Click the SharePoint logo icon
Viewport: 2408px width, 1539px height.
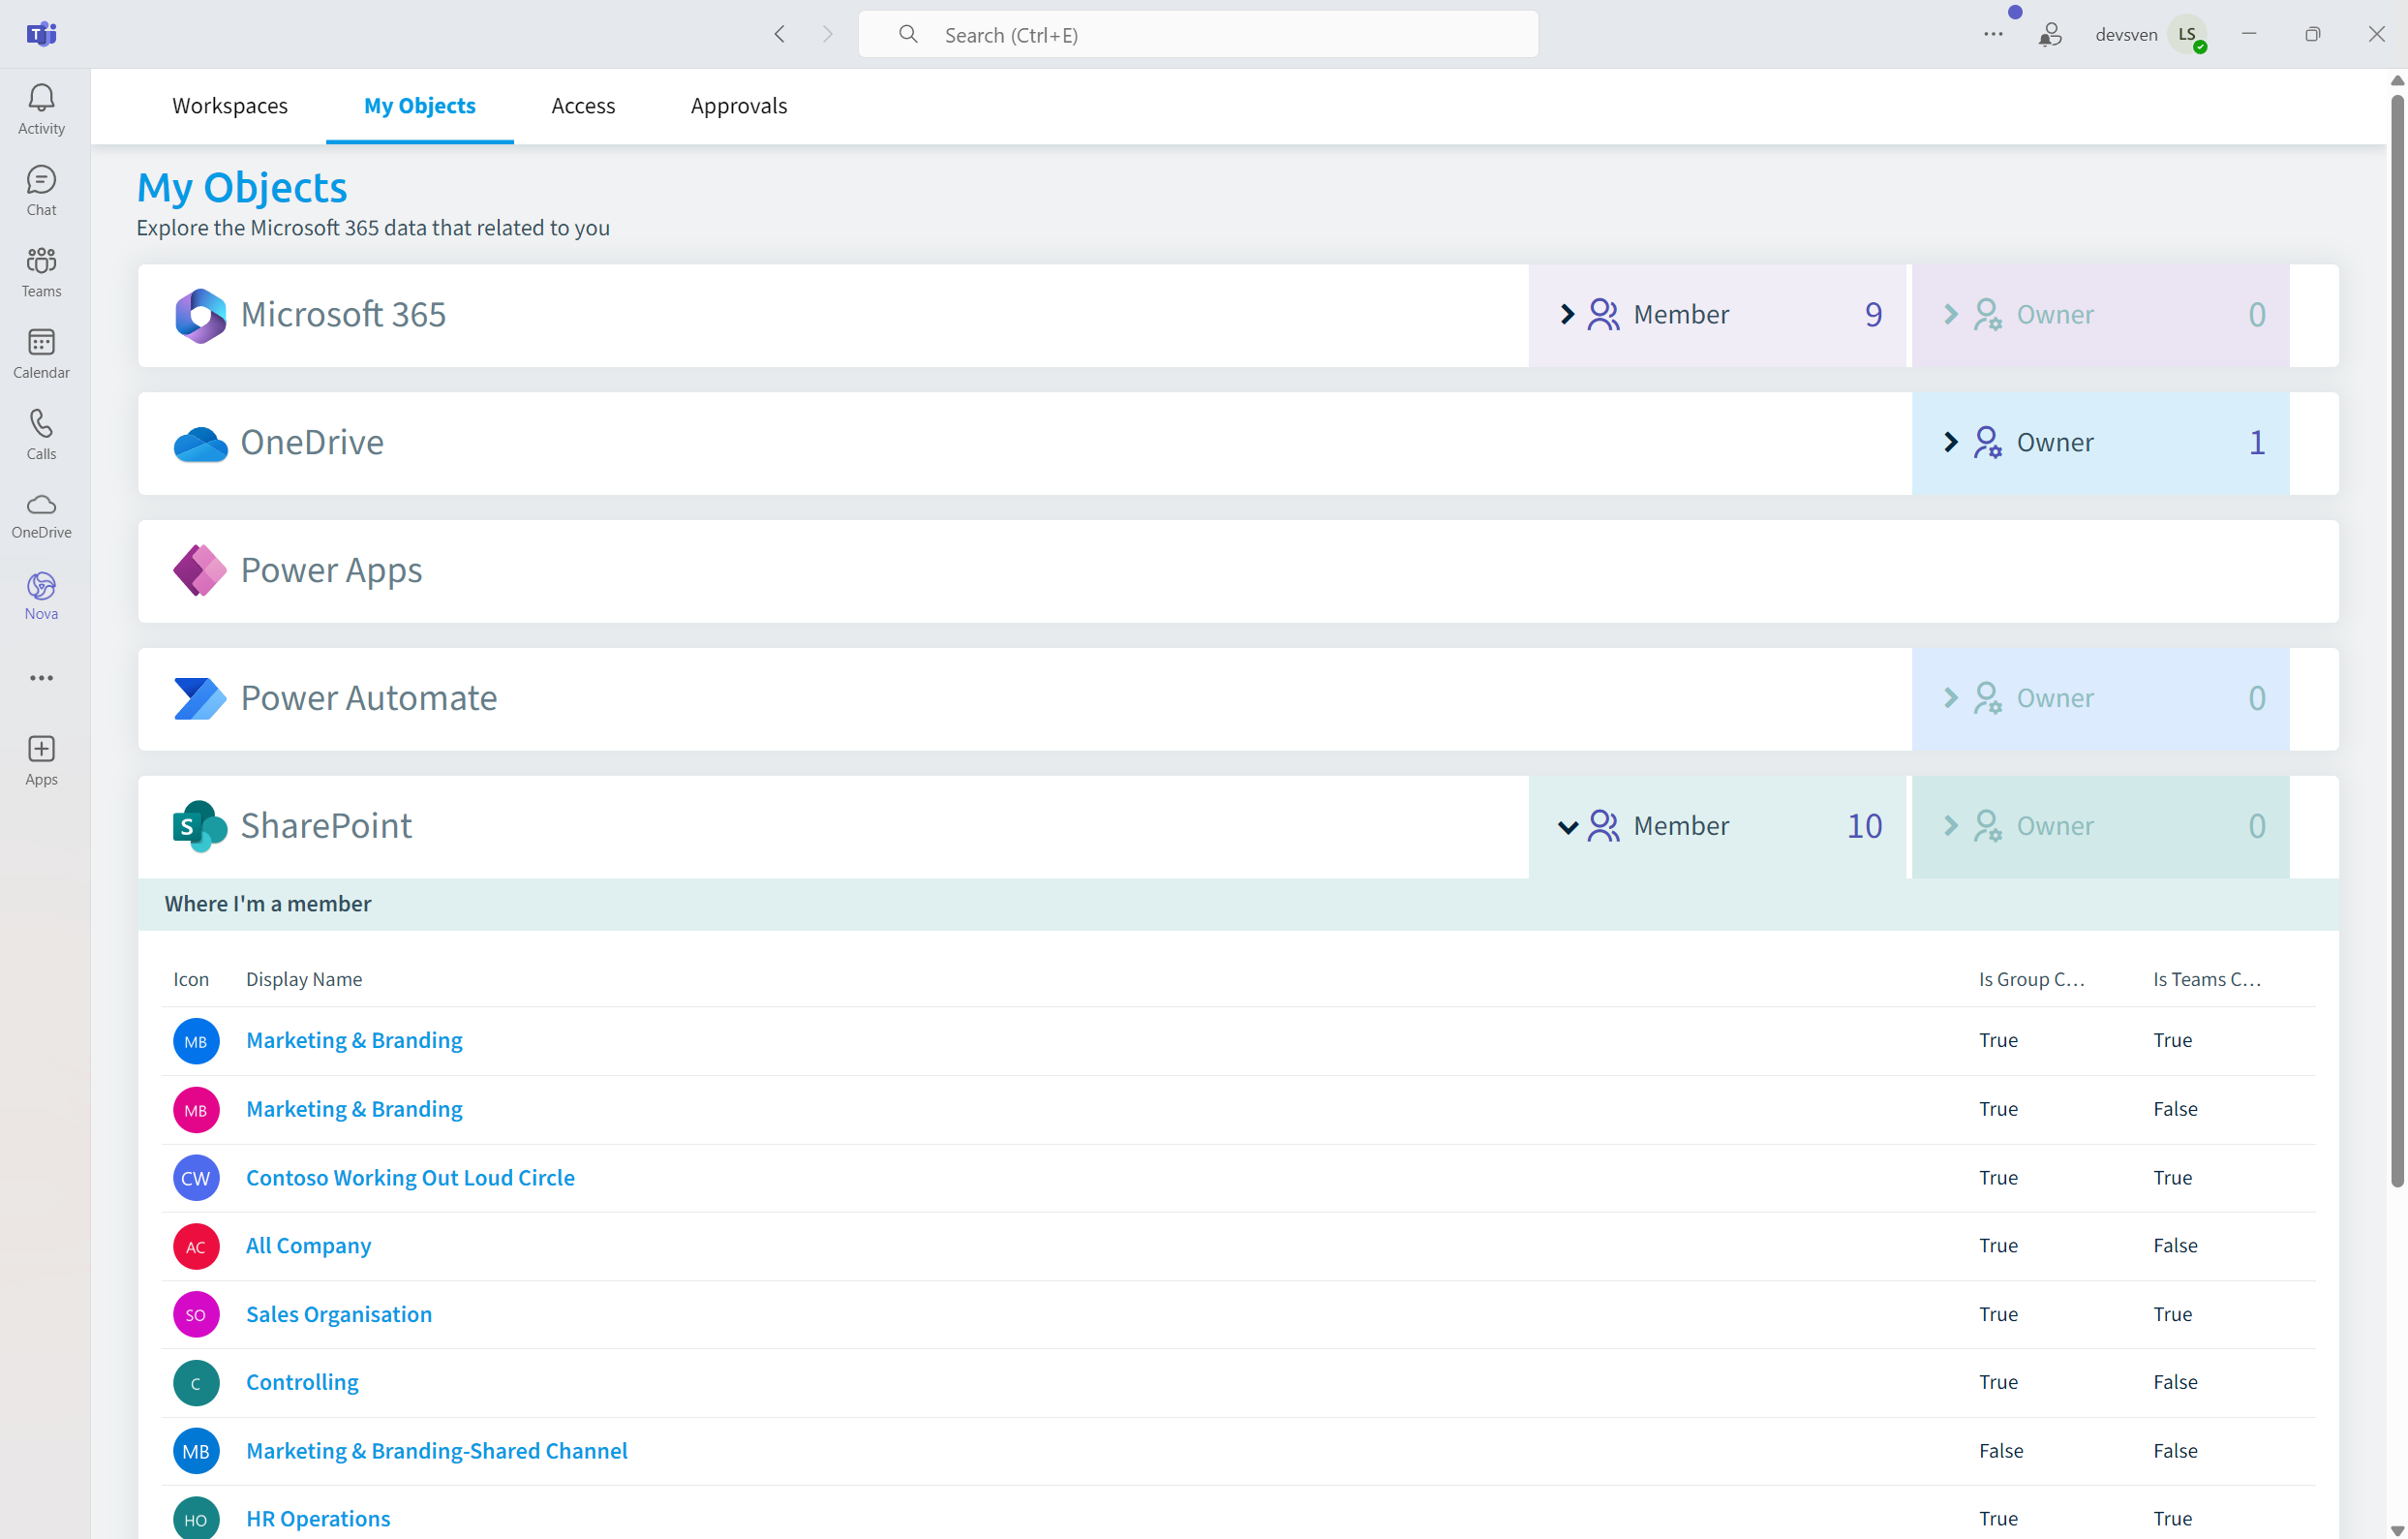200,826
